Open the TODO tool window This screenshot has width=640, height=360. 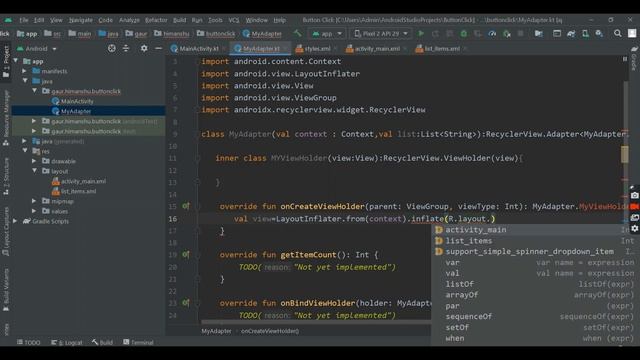(29, 342)
